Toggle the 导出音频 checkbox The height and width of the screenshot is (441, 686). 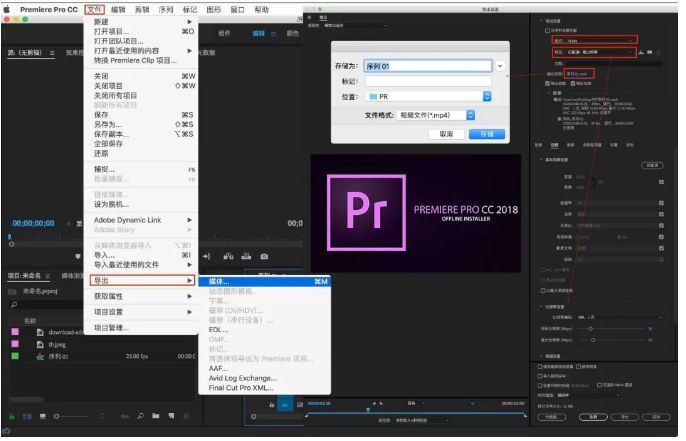click(x=573, y=84)
